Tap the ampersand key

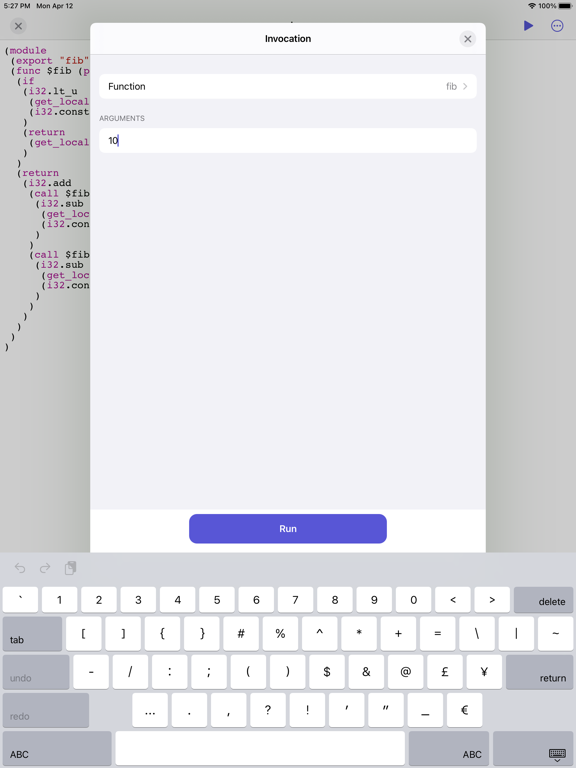pos(366,672)
